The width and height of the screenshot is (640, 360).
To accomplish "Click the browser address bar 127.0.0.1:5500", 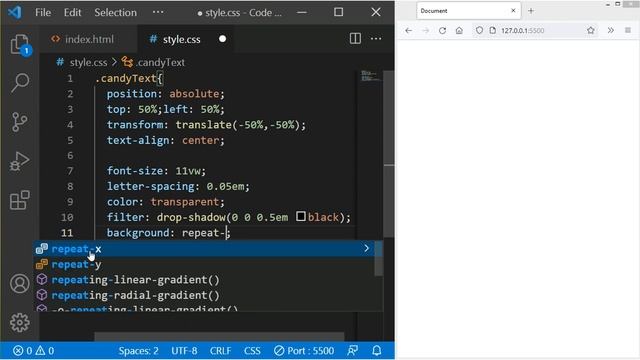I will point(535,31).
